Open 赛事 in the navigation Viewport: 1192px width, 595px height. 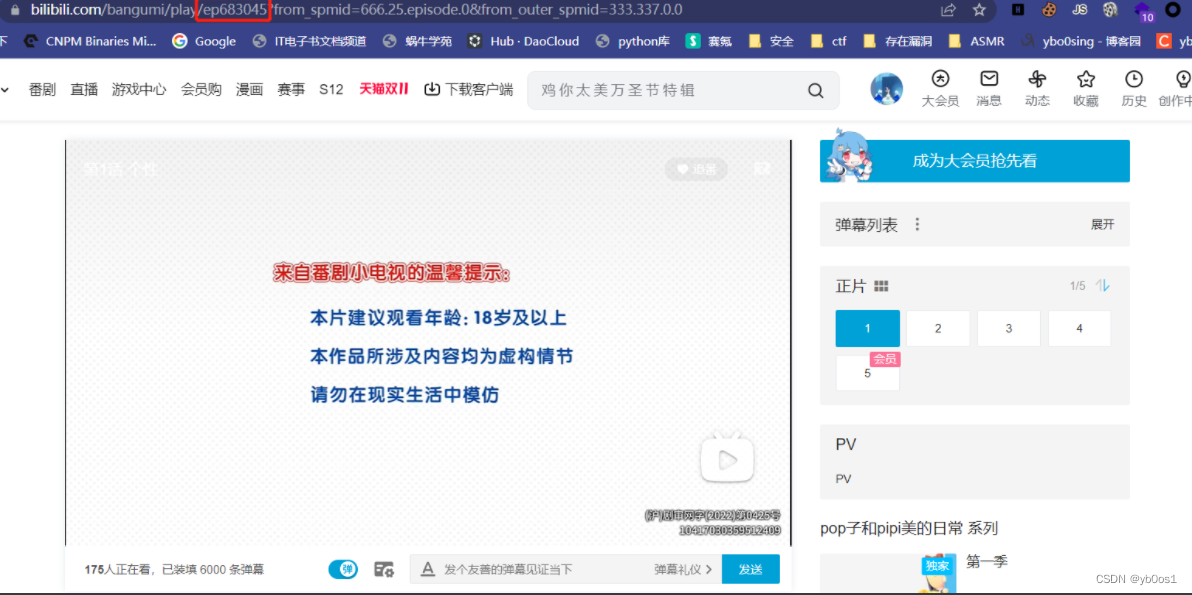[x=291, y=90]
